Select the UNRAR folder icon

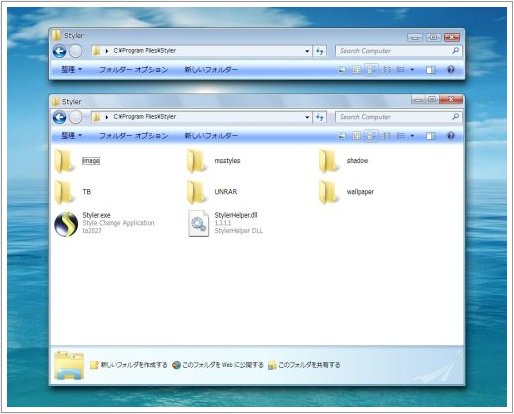click(x=196, y=192)
